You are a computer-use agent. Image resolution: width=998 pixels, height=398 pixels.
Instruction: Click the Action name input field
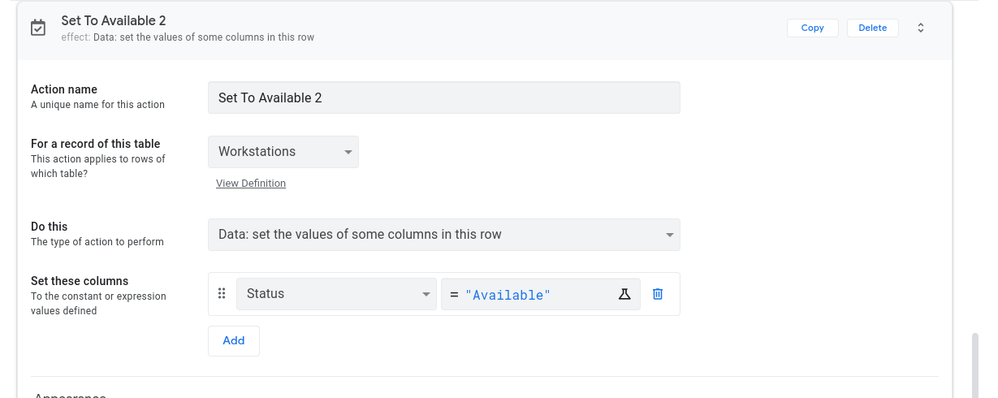[x=444, y=97]
